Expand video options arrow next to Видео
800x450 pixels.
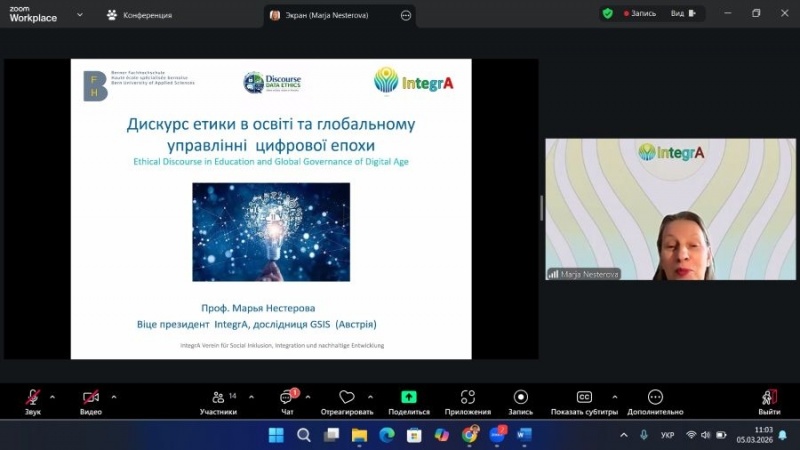pos(114,396)
